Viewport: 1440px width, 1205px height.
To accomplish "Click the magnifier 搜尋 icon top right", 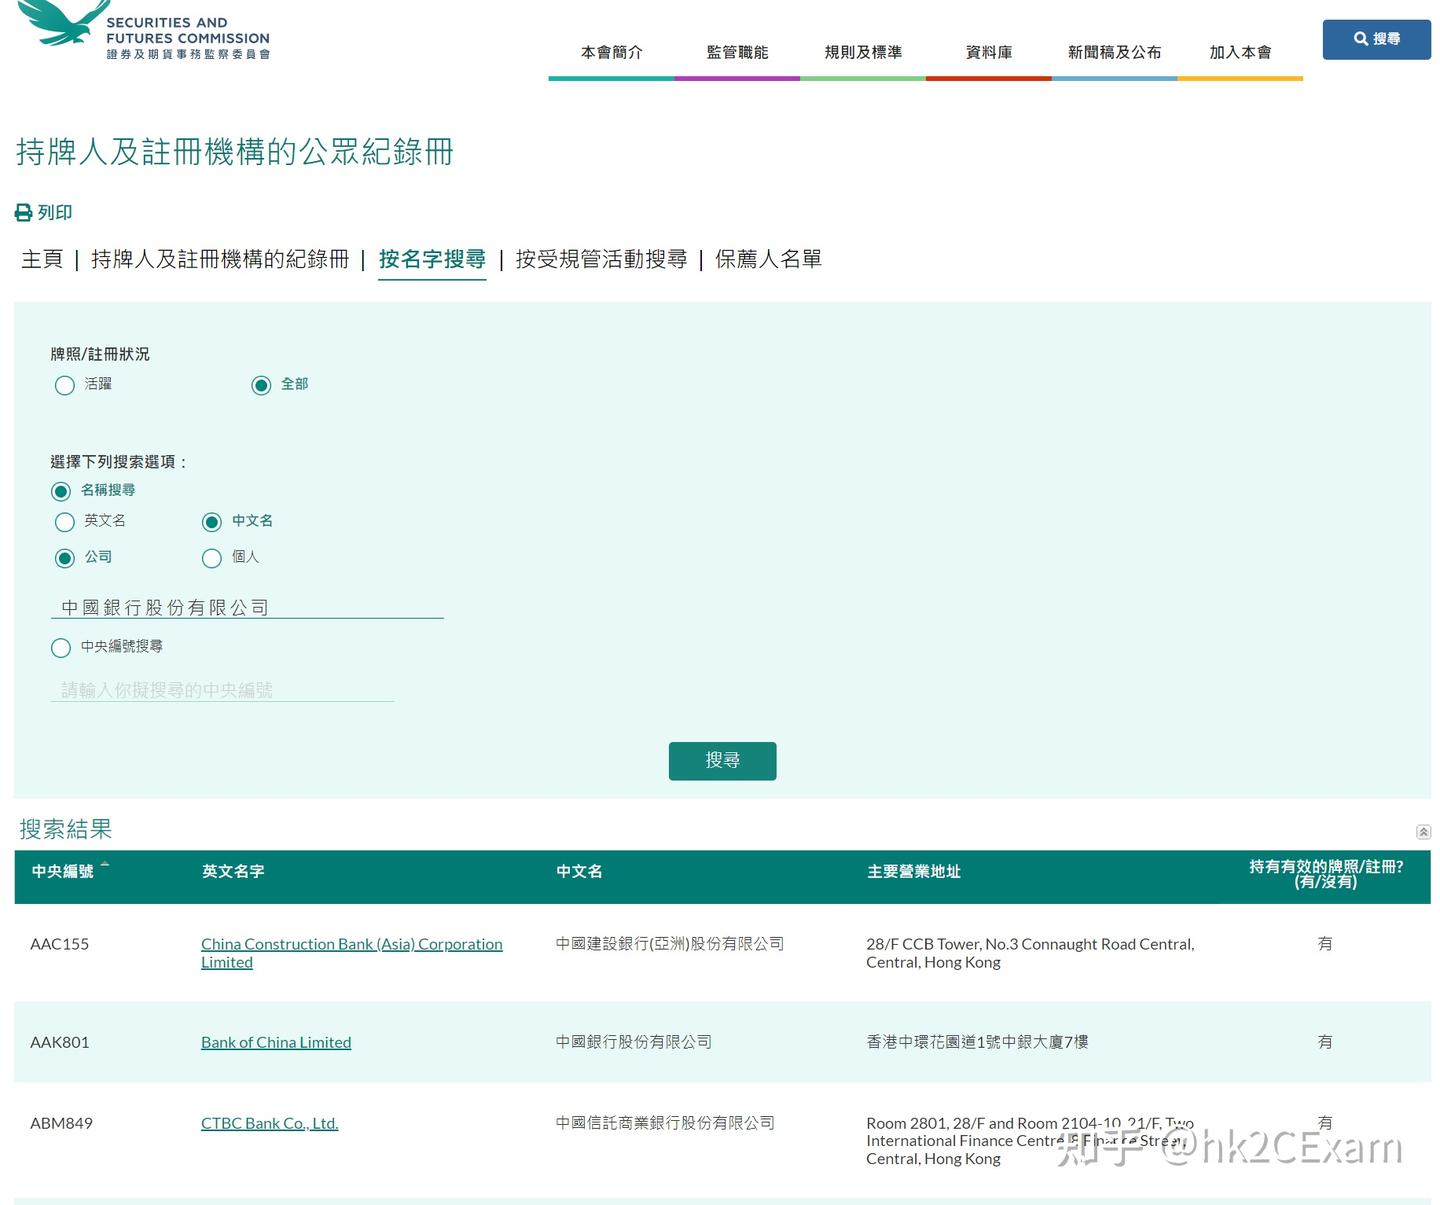I will click(1360, 39).
